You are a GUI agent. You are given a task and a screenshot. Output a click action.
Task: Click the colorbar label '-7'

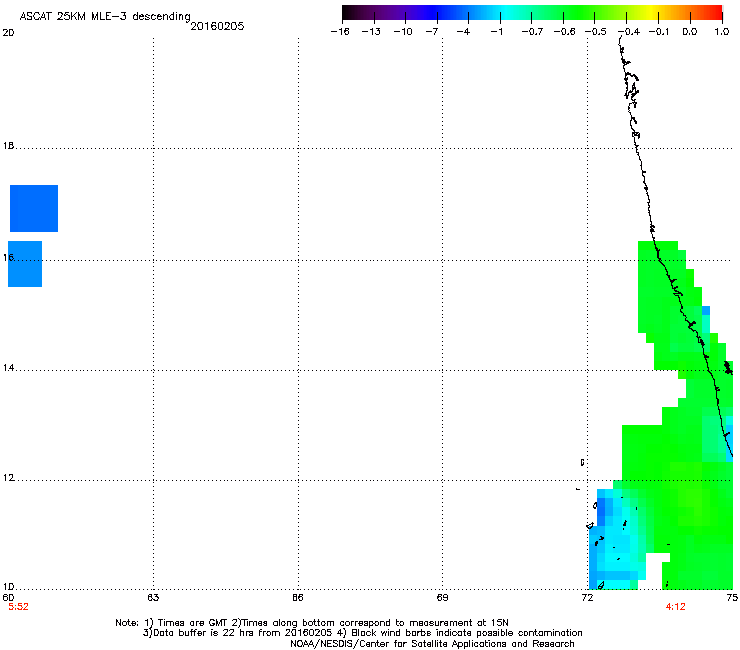click(432, 32)
